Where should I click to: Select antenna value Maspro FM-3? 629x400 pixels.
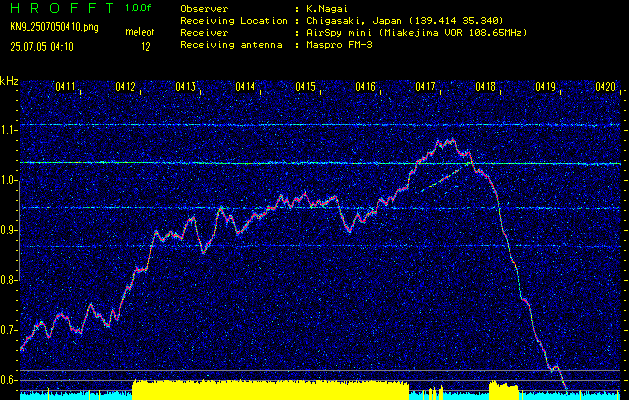click(x=339, y=45)
